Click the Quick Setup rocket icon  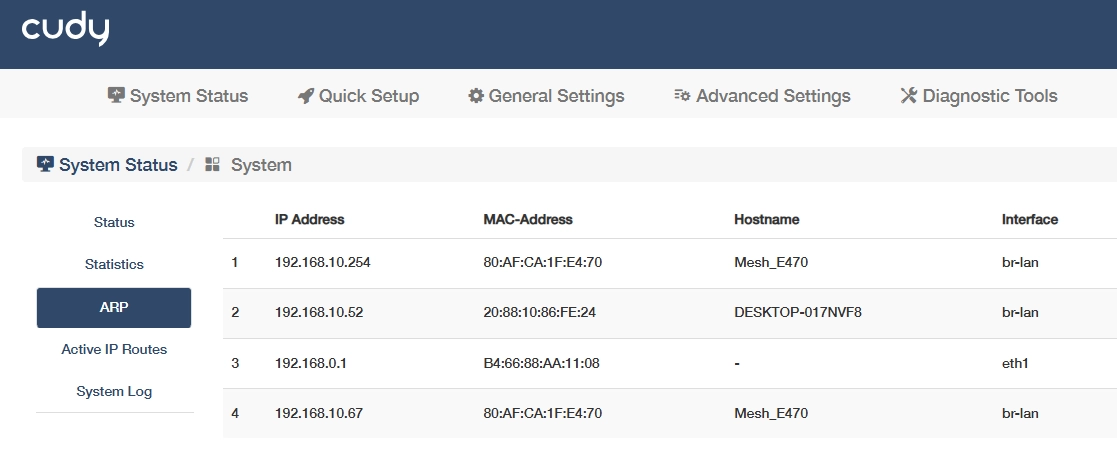(x=306, y=96)
